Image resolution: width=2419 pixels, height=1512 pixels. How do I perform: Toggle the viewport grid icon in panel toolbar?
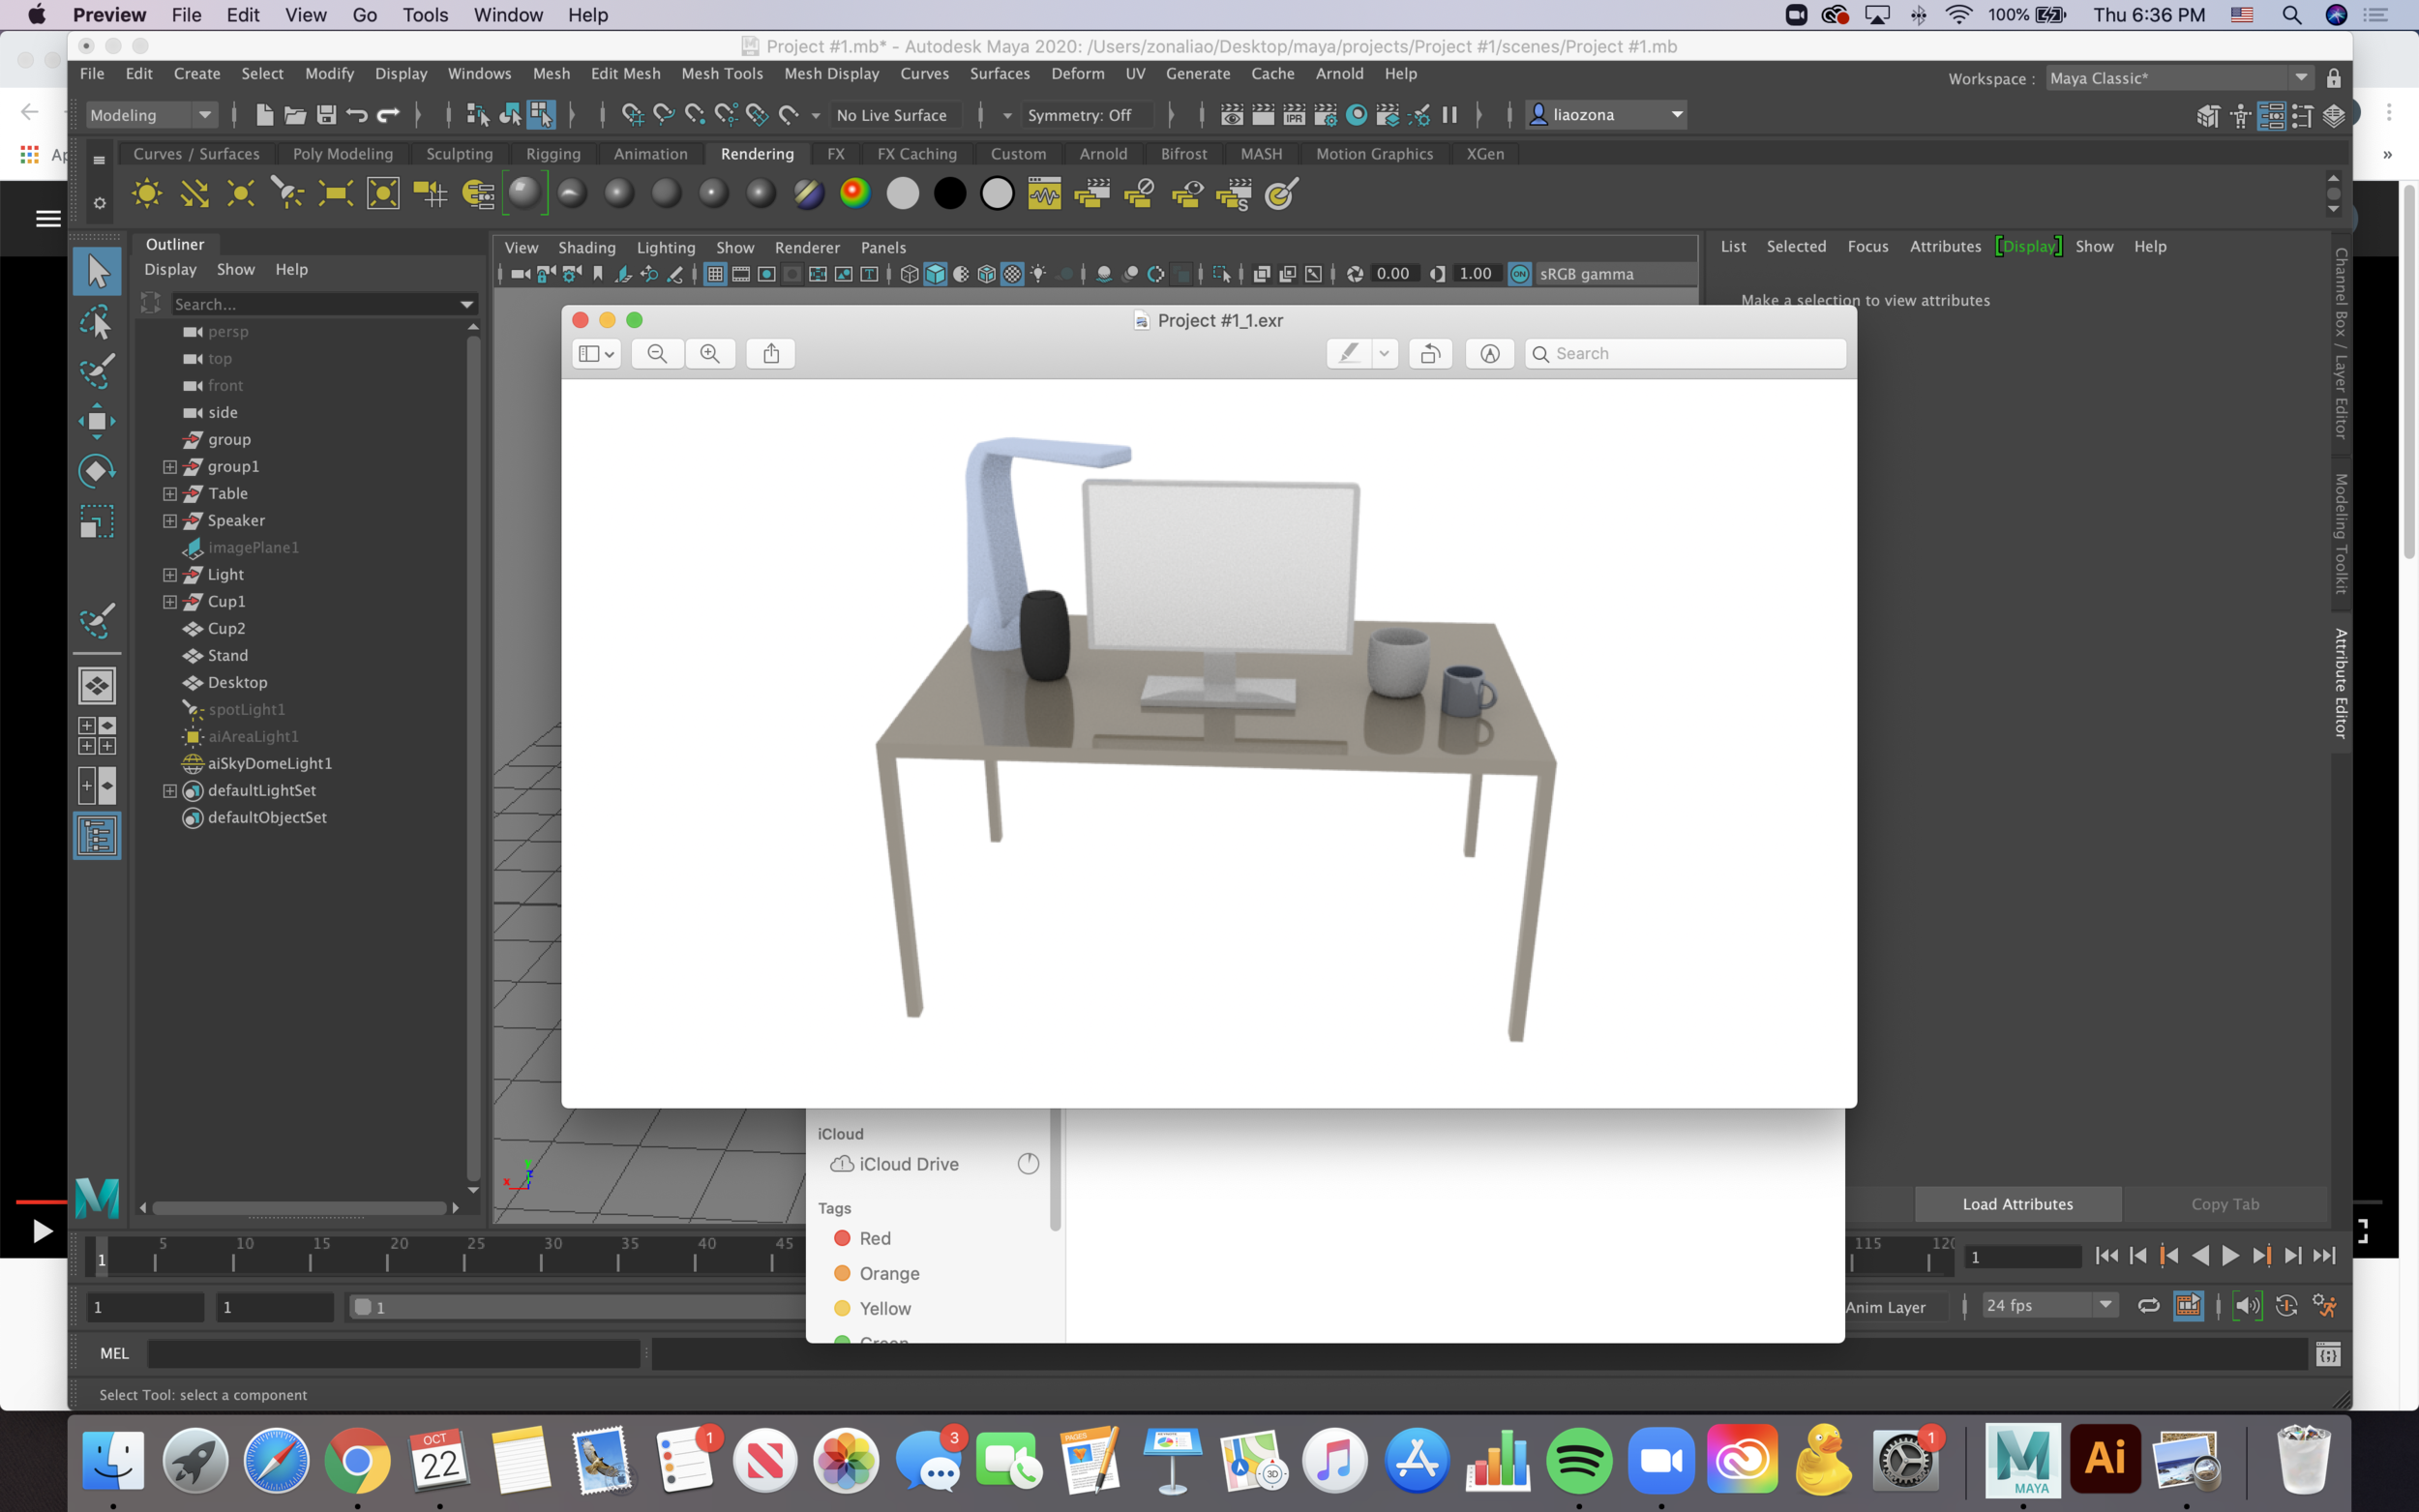715,274
